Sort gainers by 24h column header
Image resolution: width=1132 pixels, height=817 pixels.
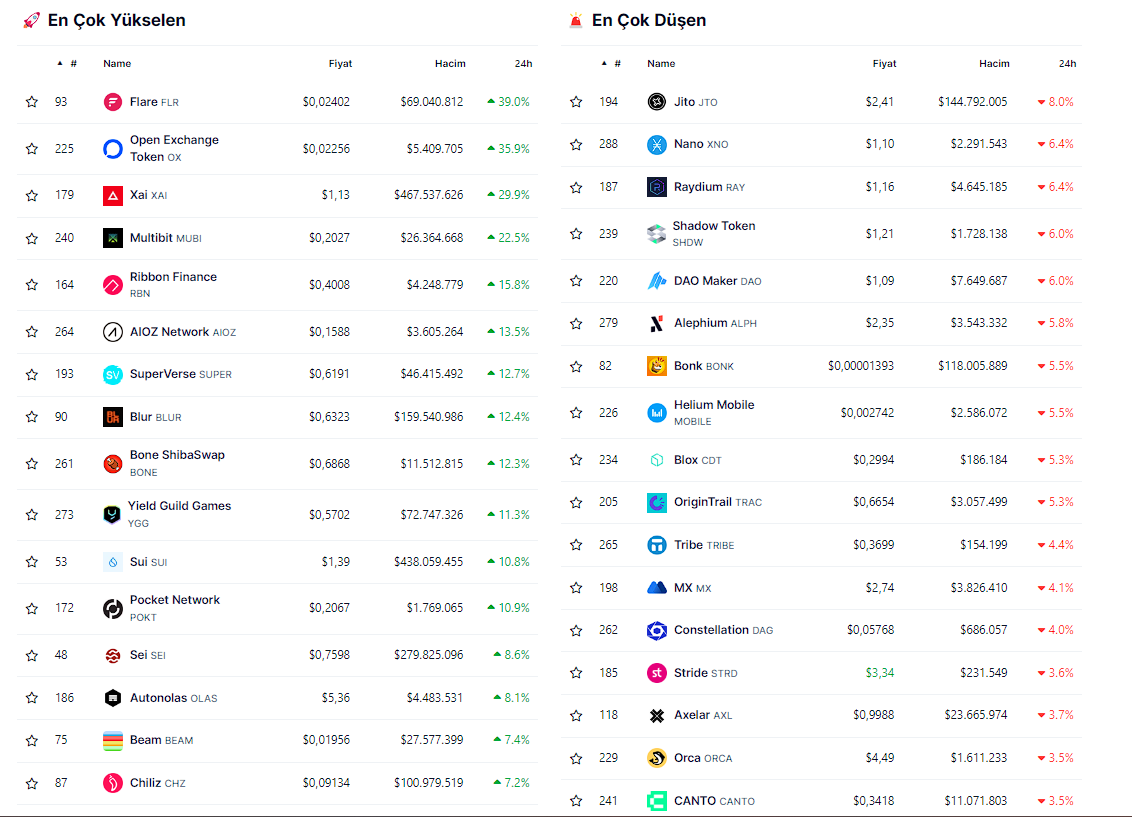(523, 64)
